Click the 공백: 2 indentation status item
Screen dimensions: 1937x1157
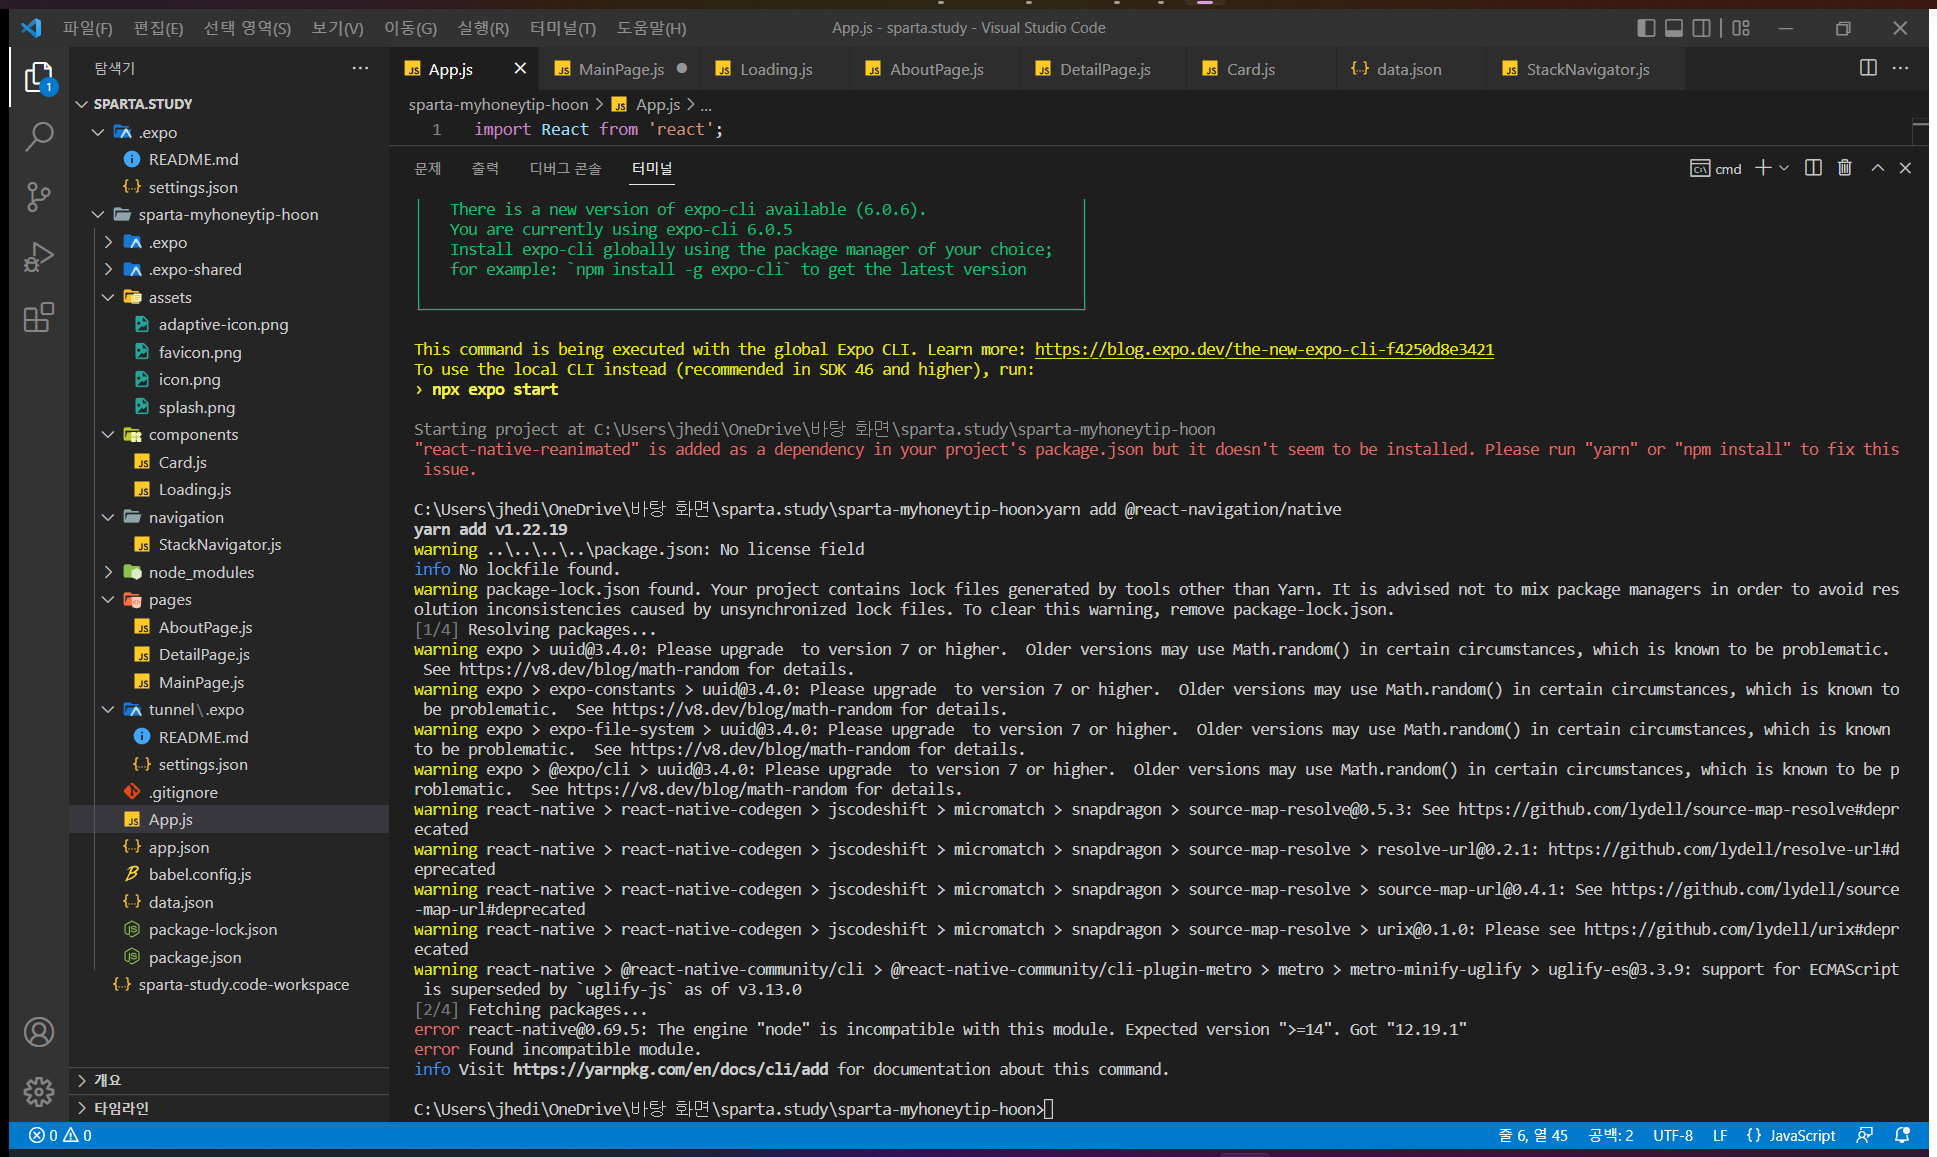pyautogui.click(x=1611, y=1135)
